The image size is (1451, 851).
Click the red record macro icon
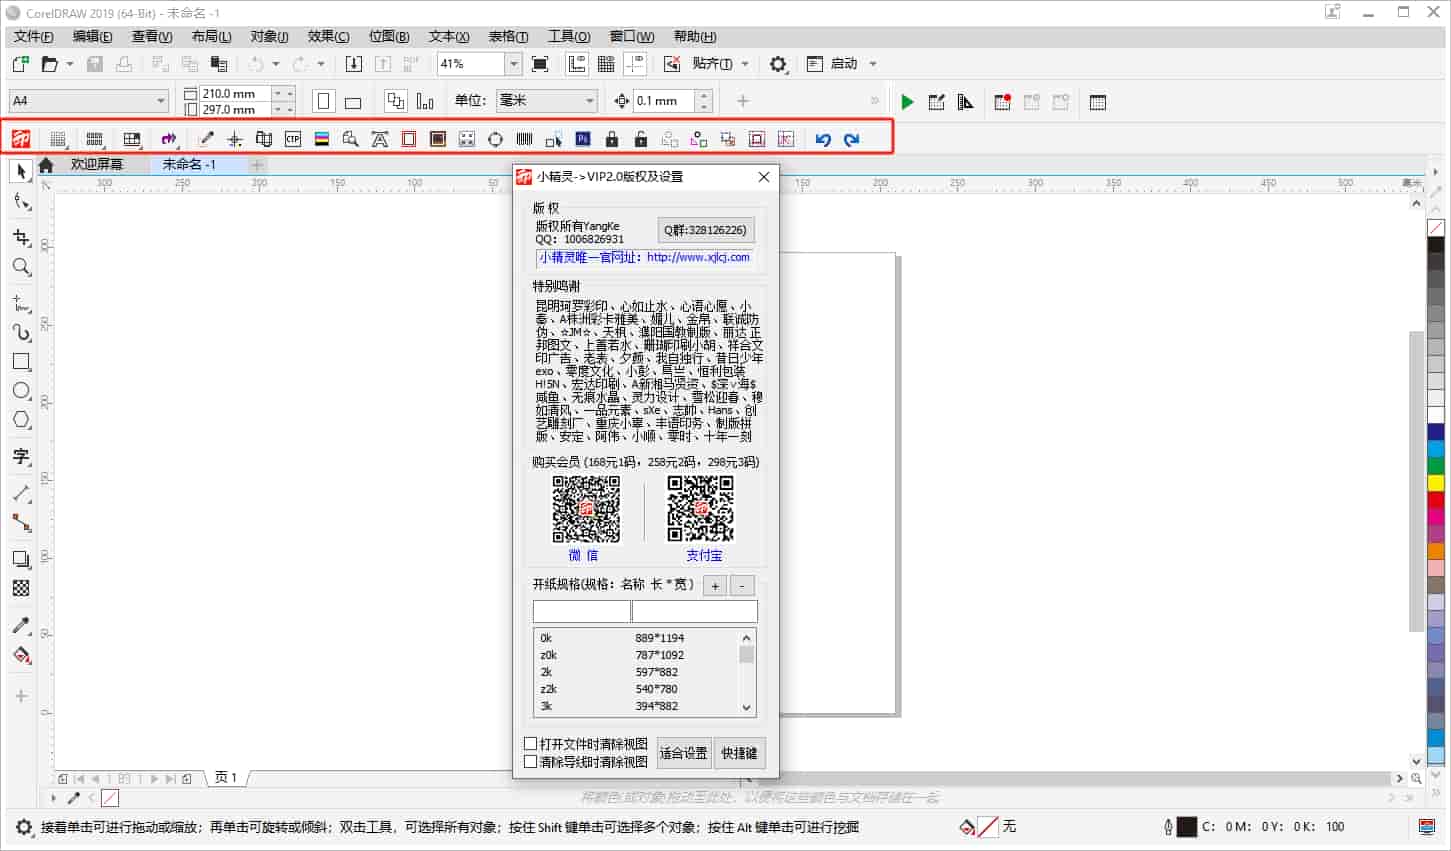pyautogui.click(x=1002, y=102)
